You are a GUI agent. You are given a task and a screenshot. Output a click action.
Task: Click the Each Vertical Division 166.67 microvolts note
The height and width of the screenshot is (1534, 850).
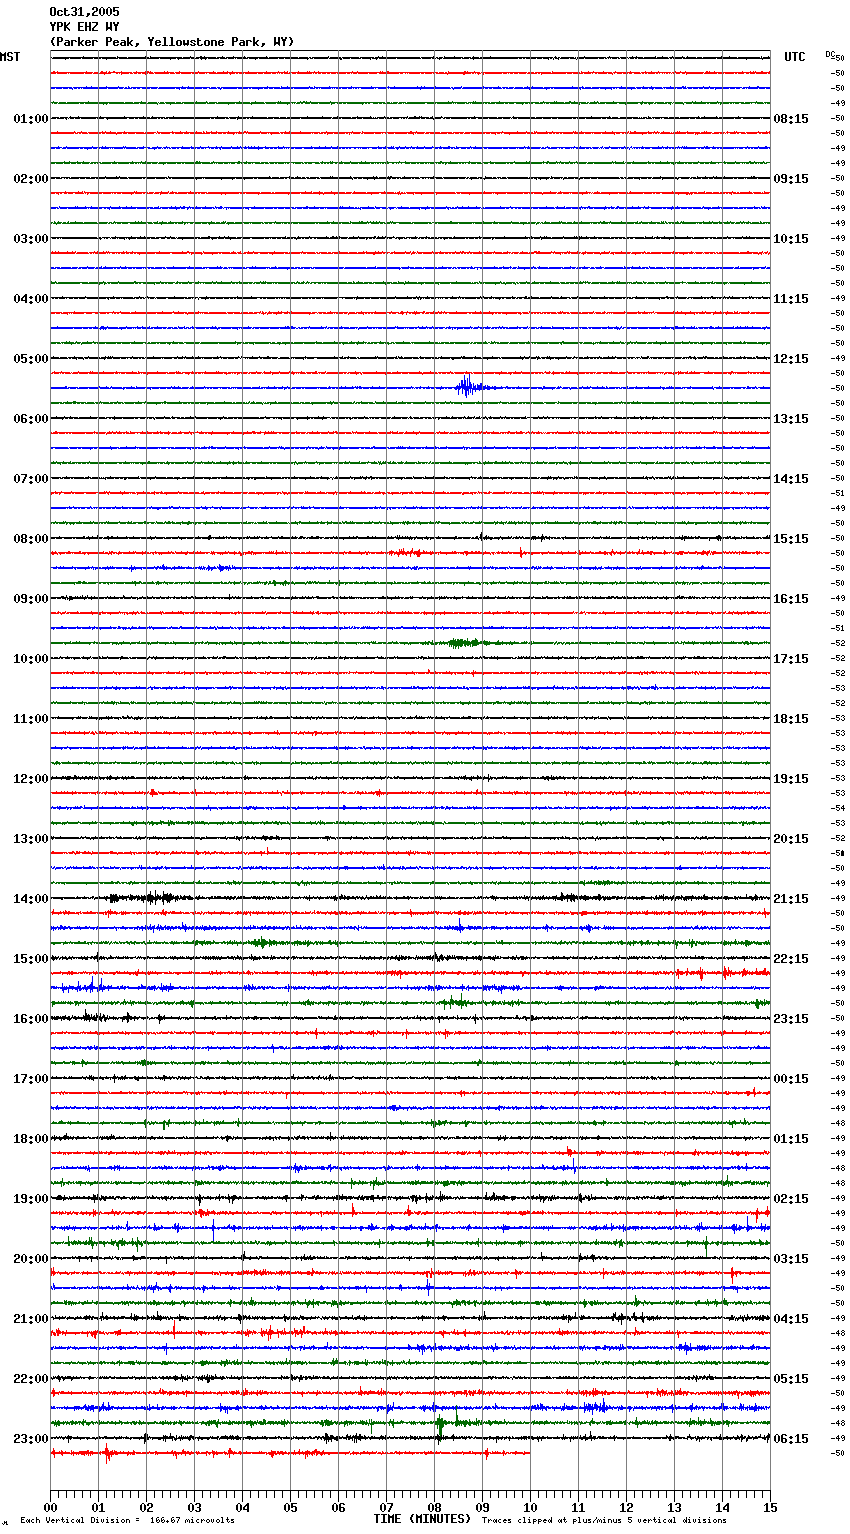tap(127, 1520)
